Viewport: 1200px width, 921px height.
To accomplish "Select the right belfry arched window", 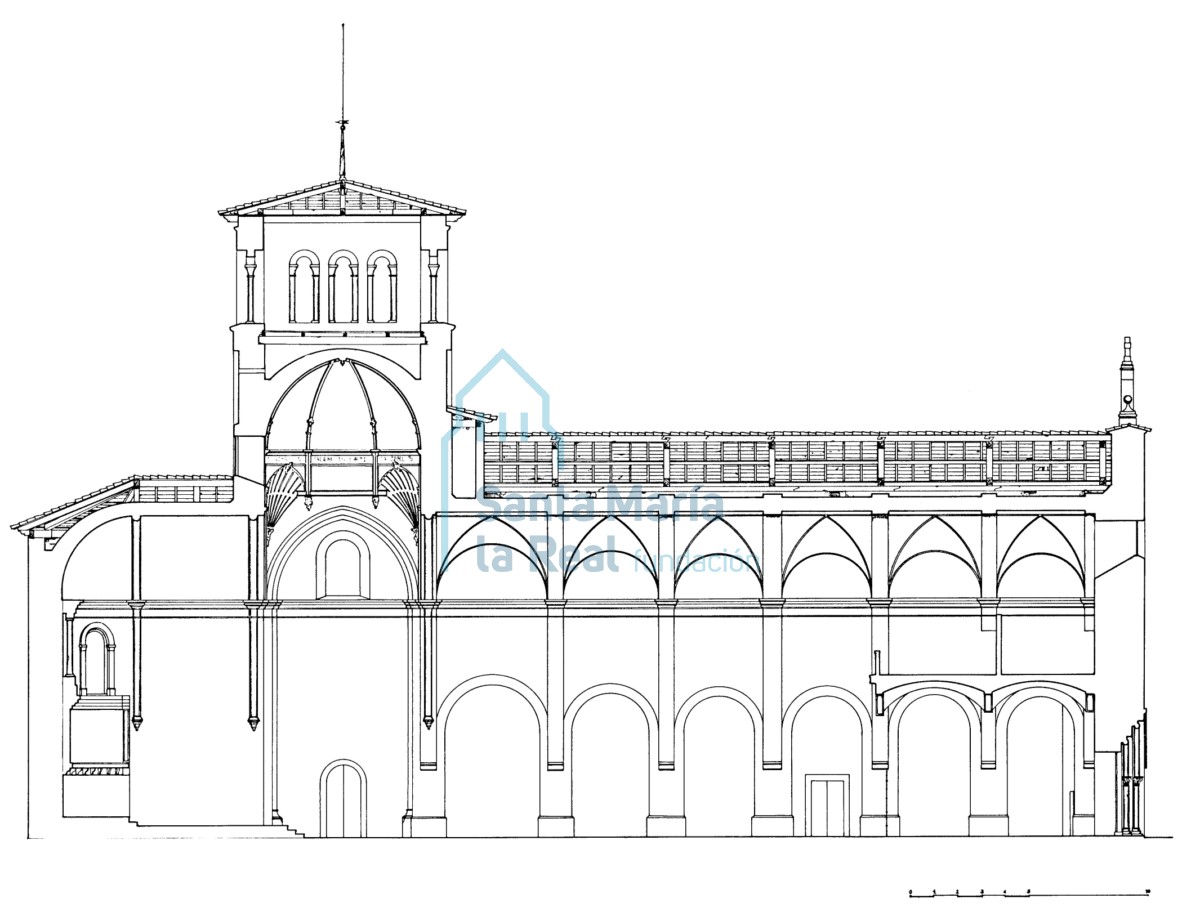I will click(382, 287).
